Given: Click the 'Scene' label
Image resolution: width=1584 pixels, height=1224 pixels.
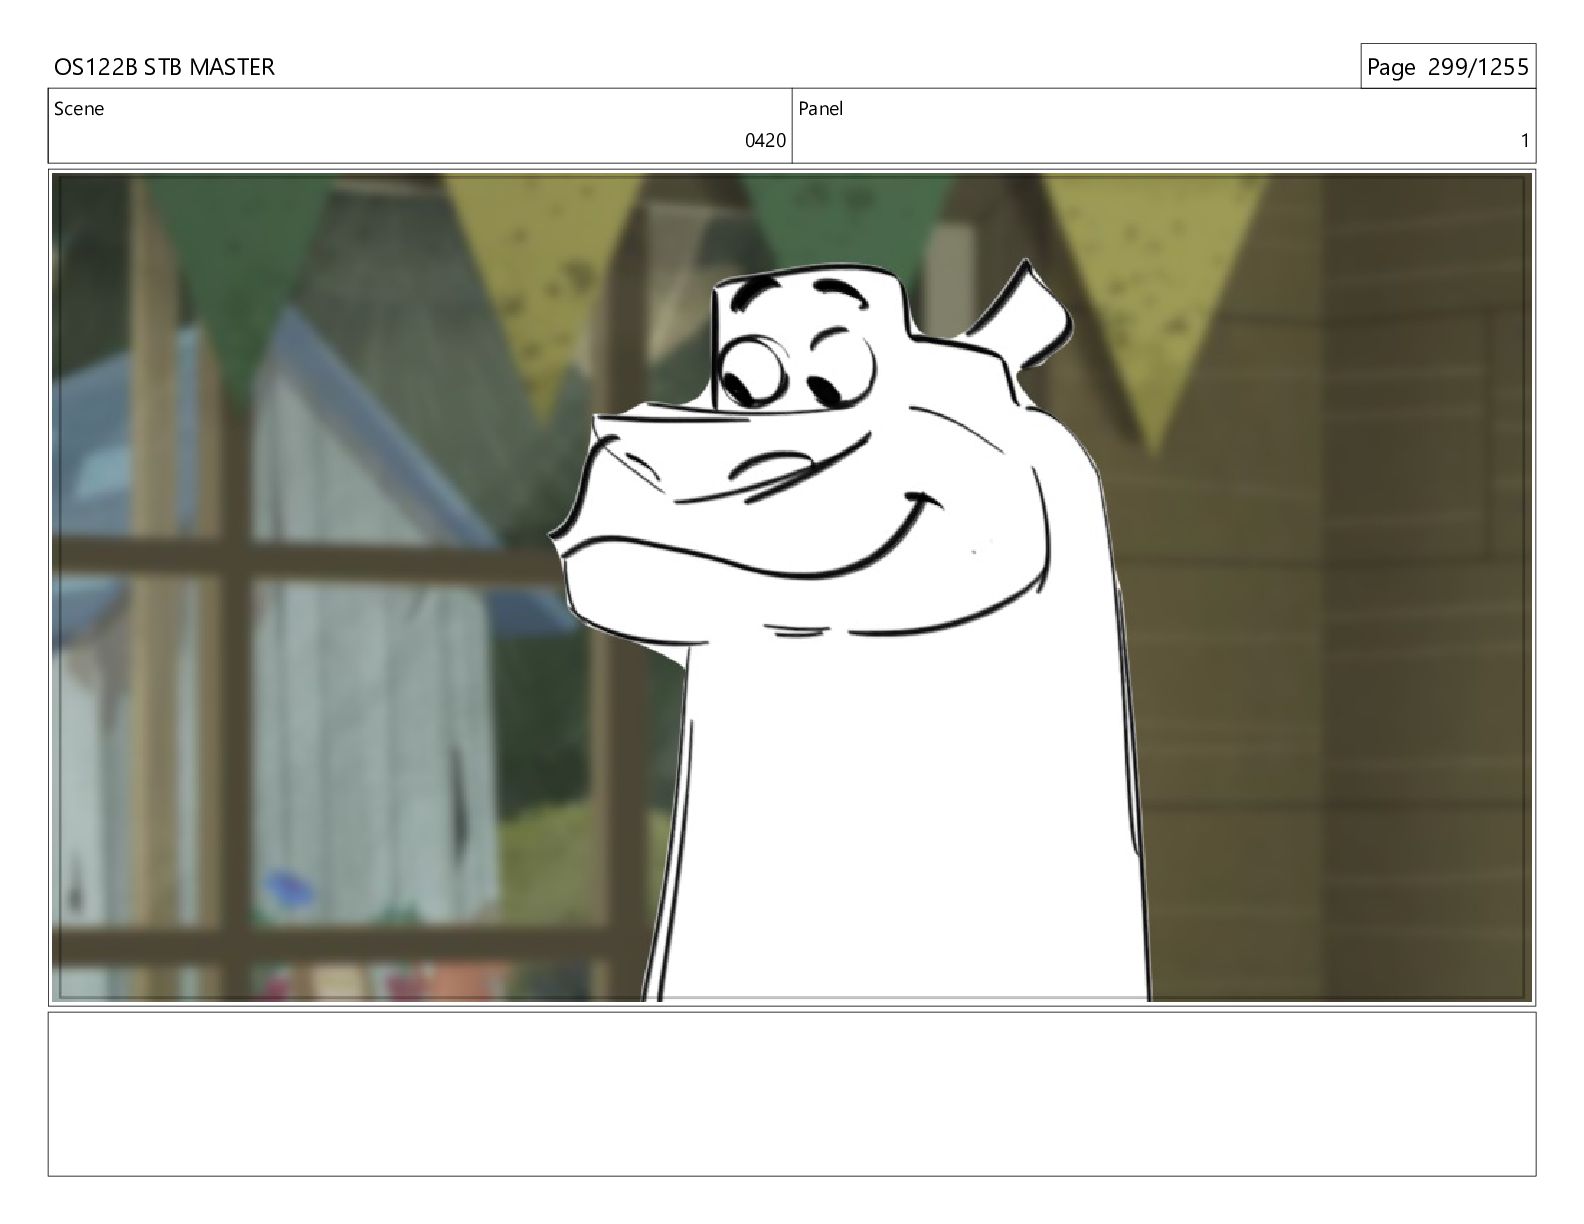Looking at the screenshot, I should coord(79,109).
